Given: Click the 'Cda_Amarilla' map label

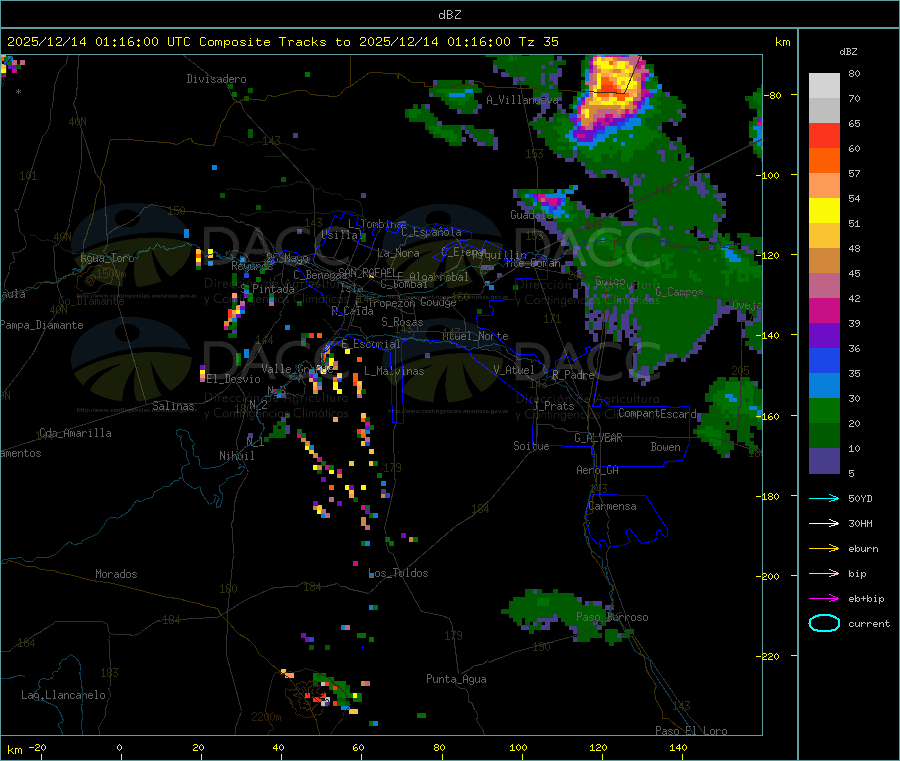Looking at the screenshot, I should pyautogui.click(x=75, y=433).
